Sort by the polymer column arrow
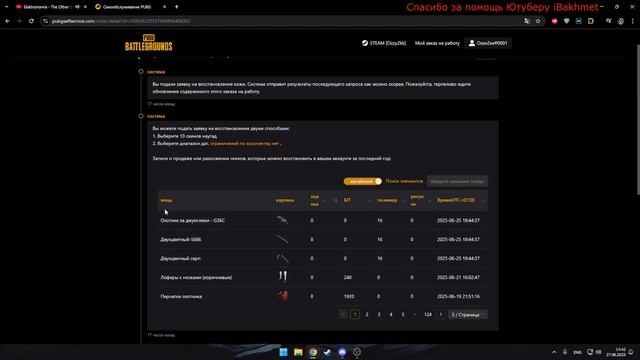Screen dimensions: 640x360 (x=402, y=200)
